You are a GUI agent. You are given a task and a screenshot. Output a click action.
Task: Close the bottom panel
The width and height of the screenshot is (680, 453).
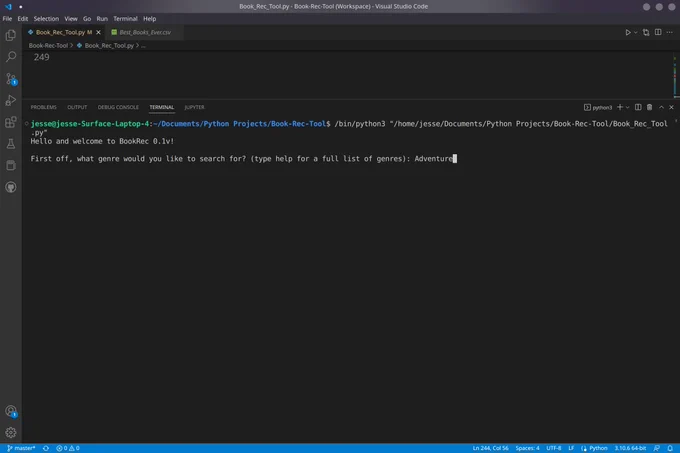click(x=671, y=108)
